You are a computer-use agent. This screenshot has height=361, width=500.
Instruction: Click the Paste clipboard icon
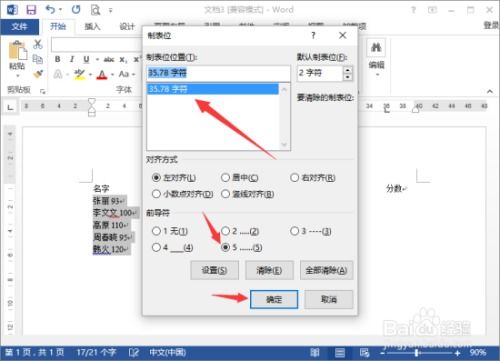pyautogui.click(x=17, y=50)
